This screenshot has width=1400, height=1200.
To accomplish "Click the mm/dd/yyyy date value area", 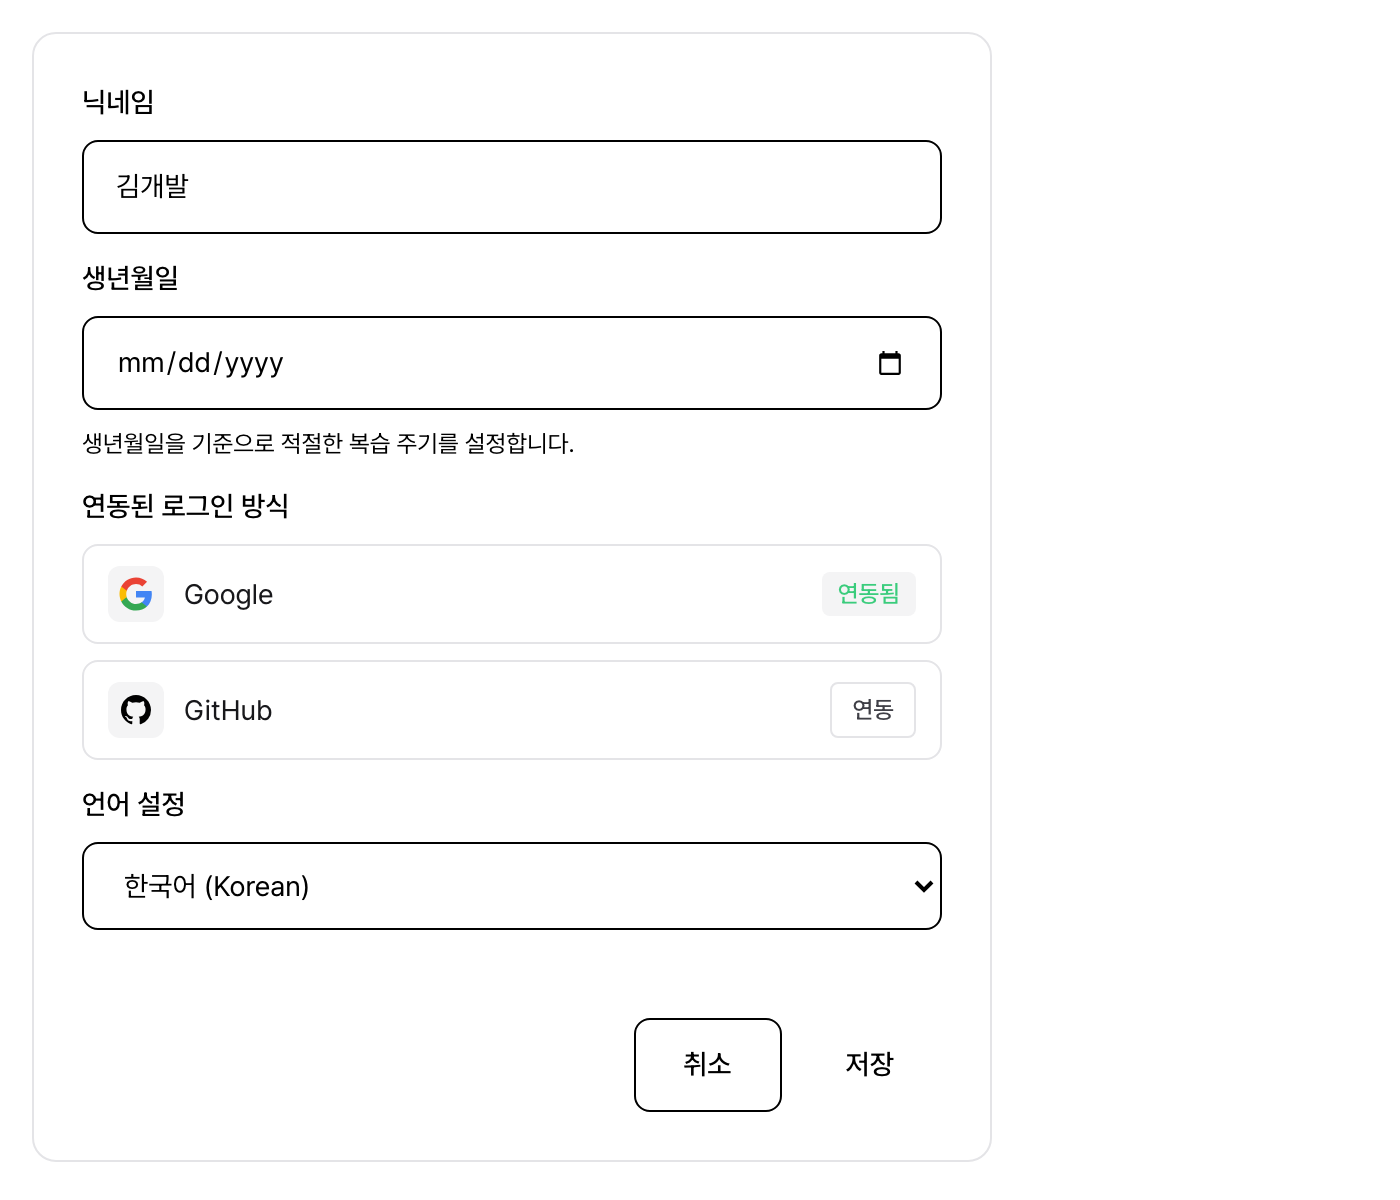I will coord(200,362).
